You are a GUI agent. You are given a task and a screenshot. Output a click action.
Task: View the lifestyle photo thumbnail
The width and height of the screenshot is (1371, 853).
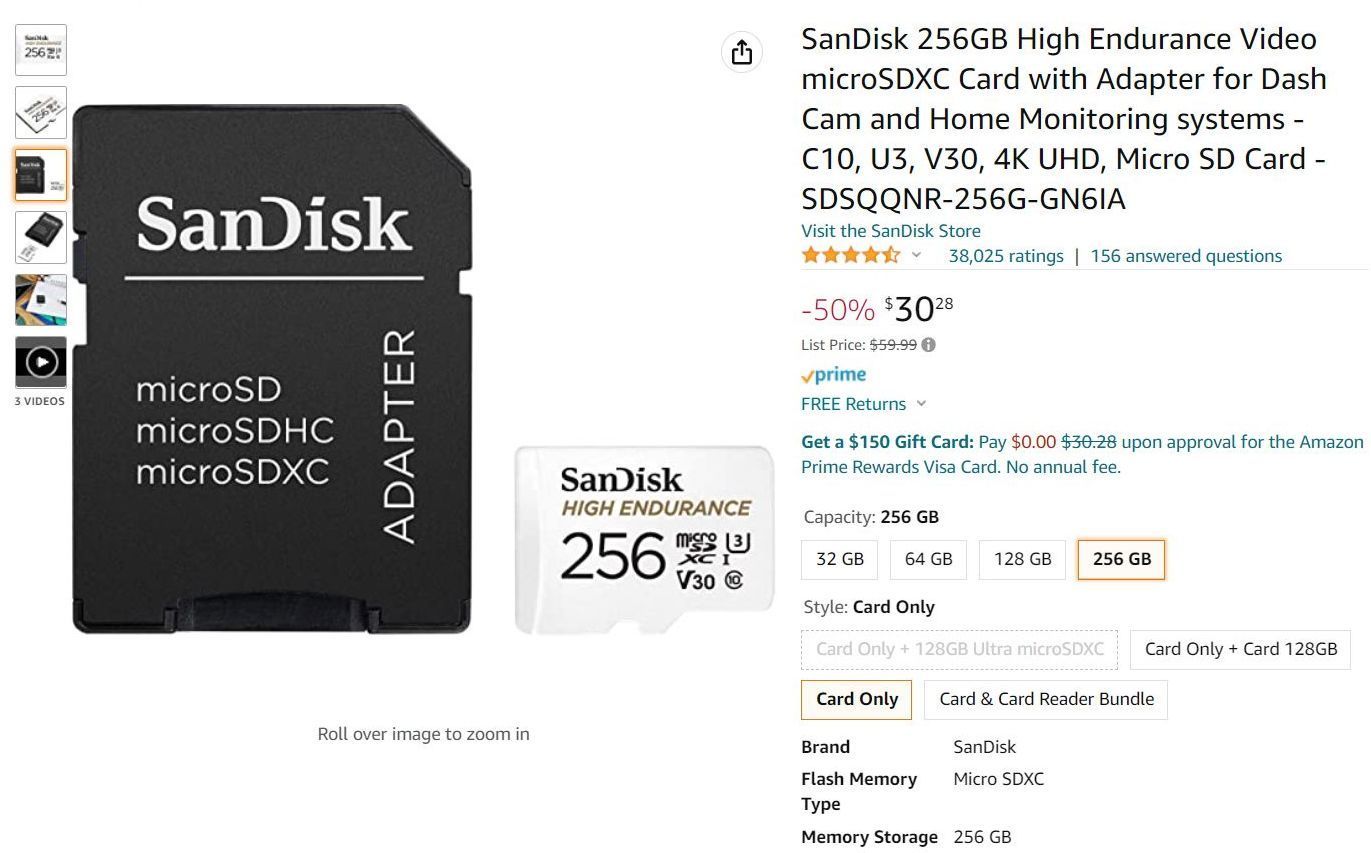40,299
